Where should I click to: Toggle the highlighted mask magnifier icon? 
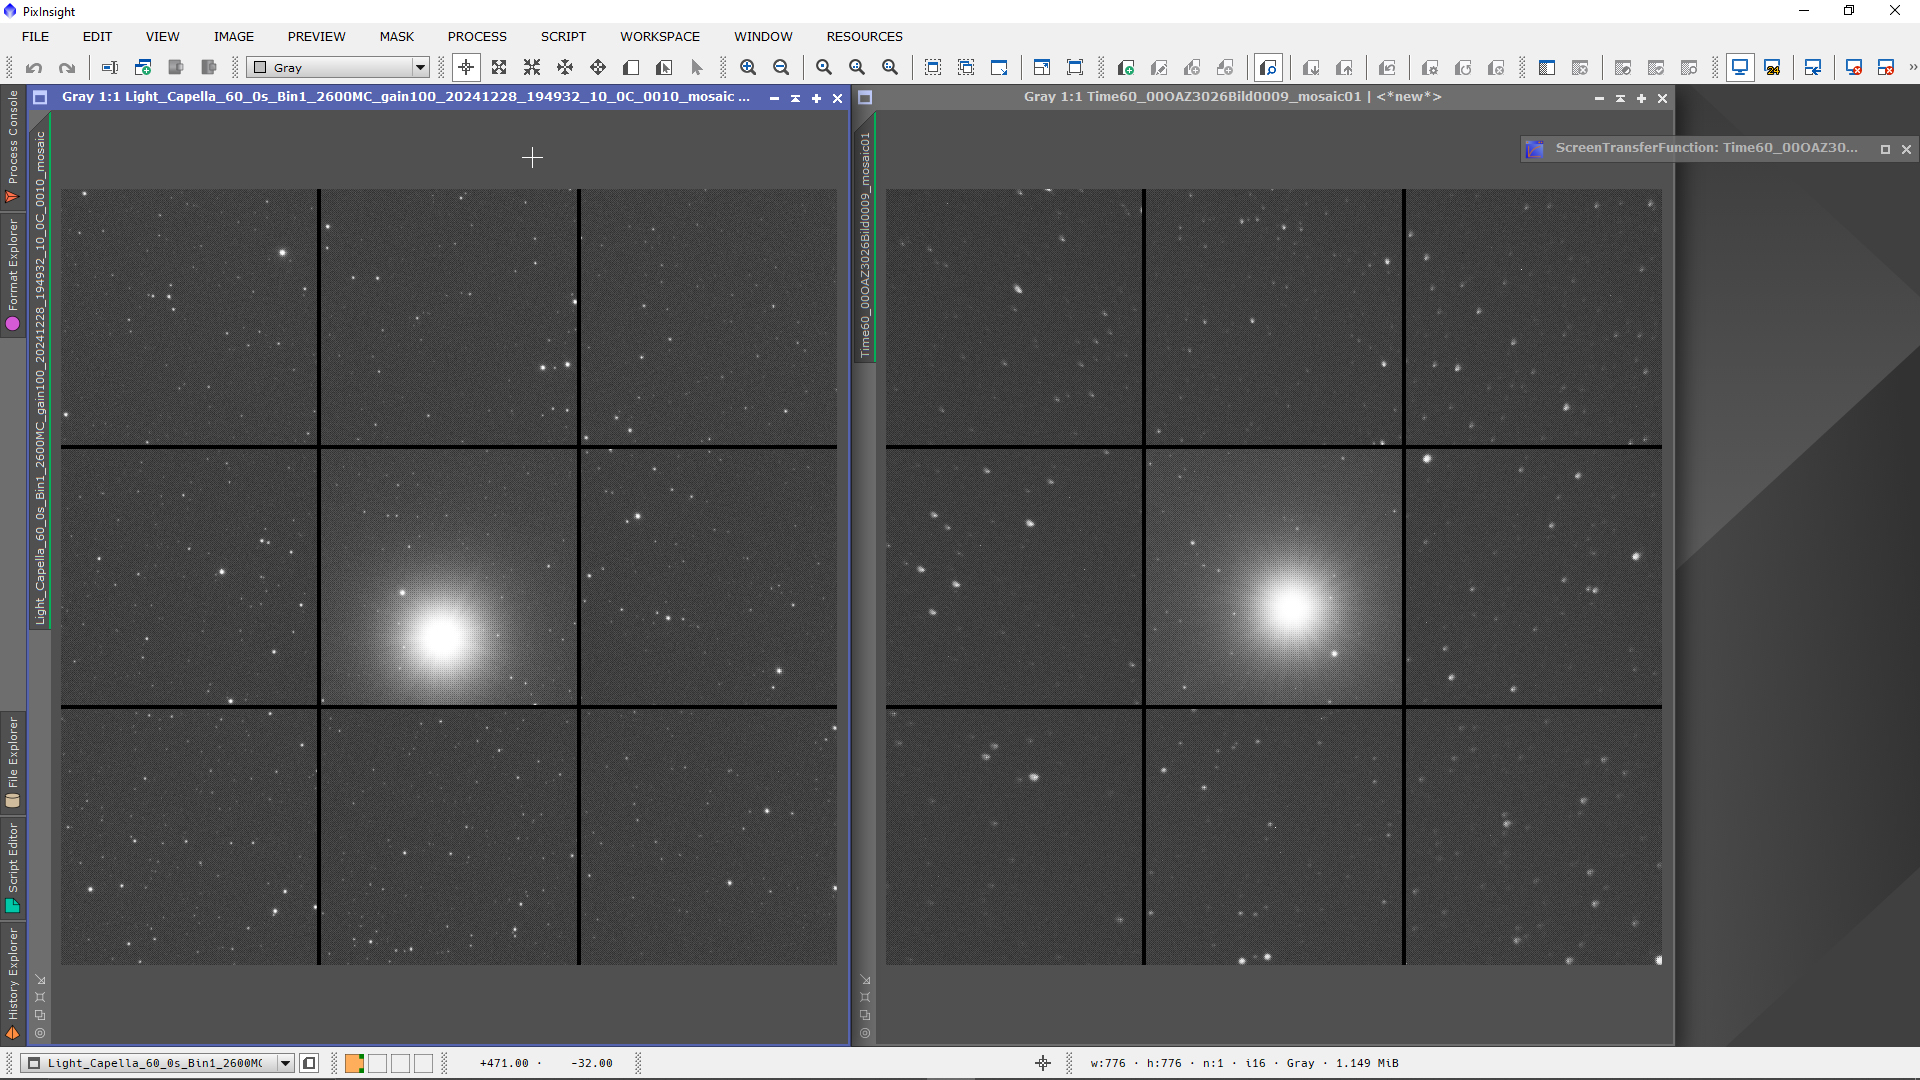click(1268, 68)
